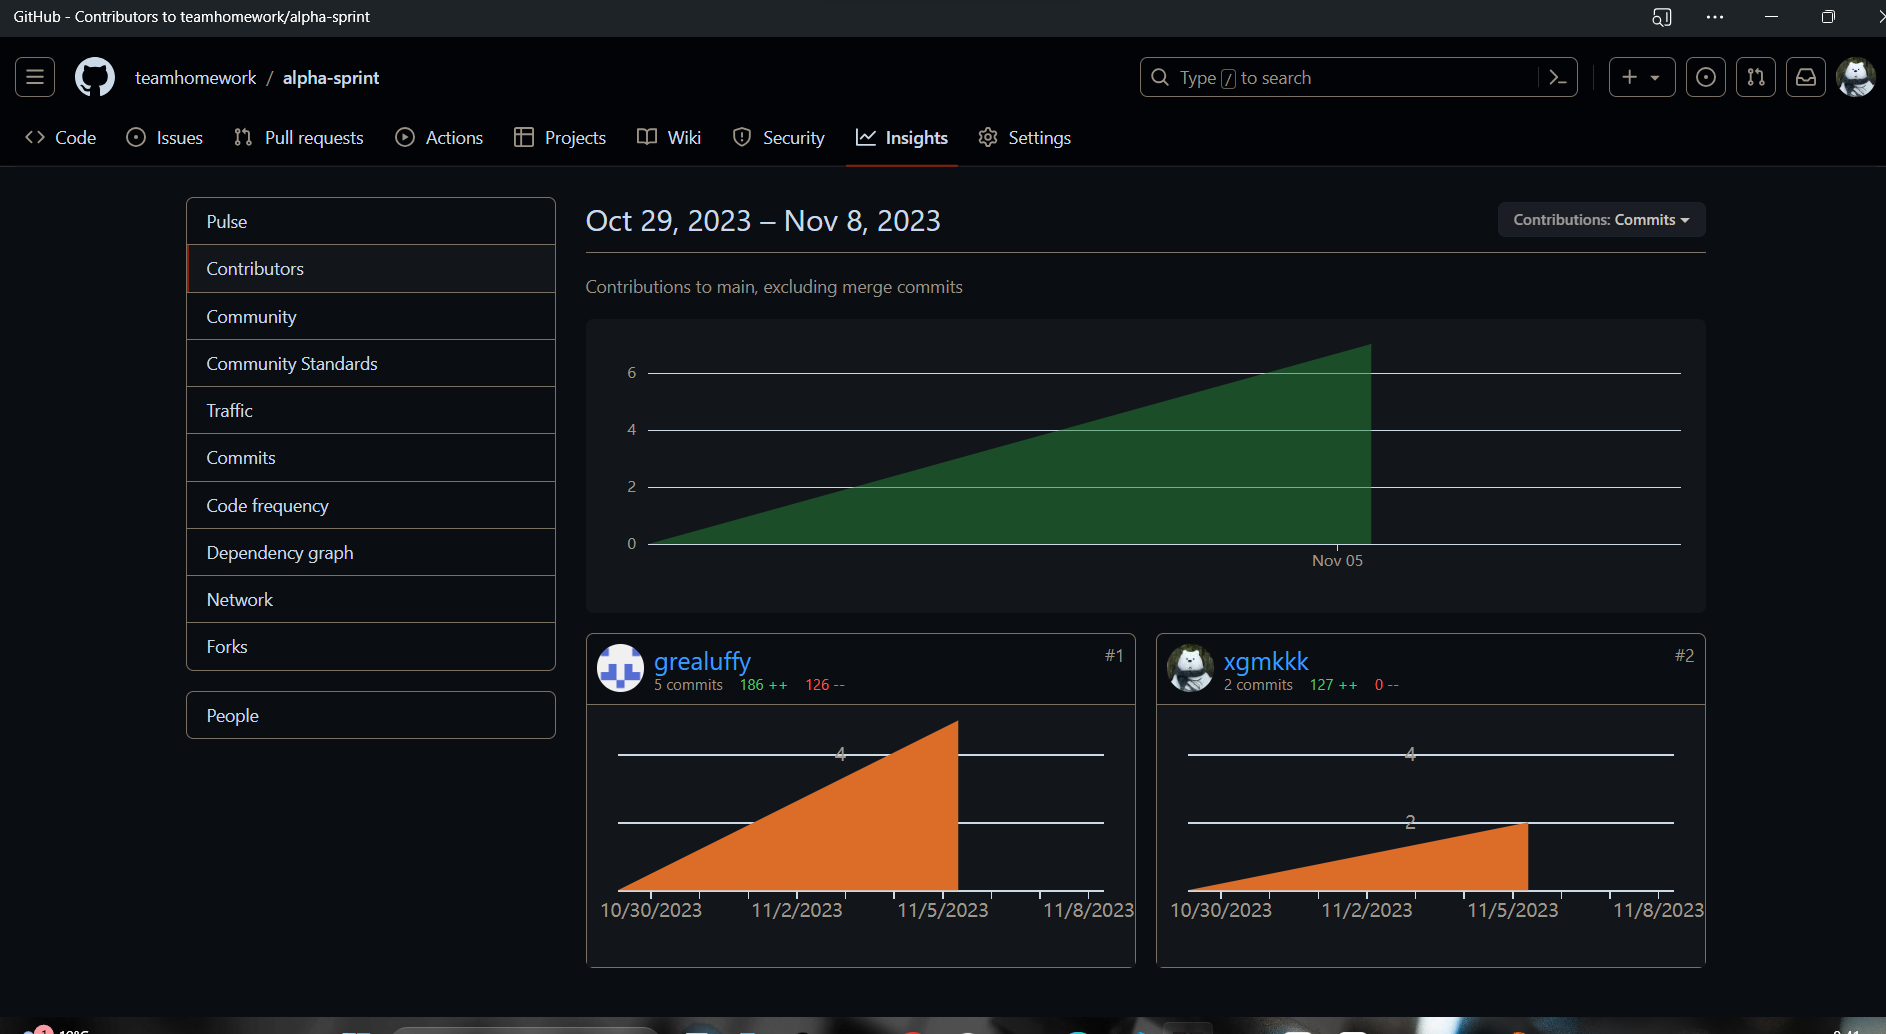The height and width of the screenshot is (1034, 1886).
Task: Open Pulse in the insights sidebar
Action: click(371, 221)
